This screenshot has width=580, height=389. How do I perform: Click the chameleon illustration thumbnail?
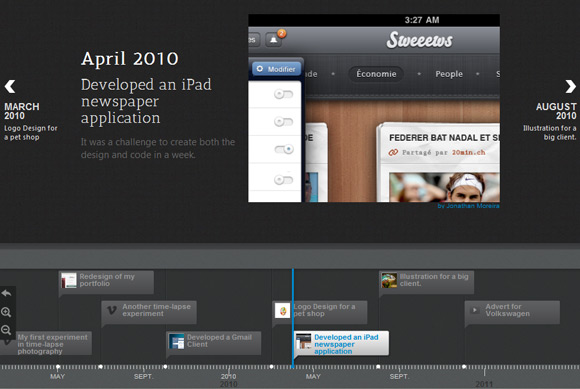click(389, 280)
